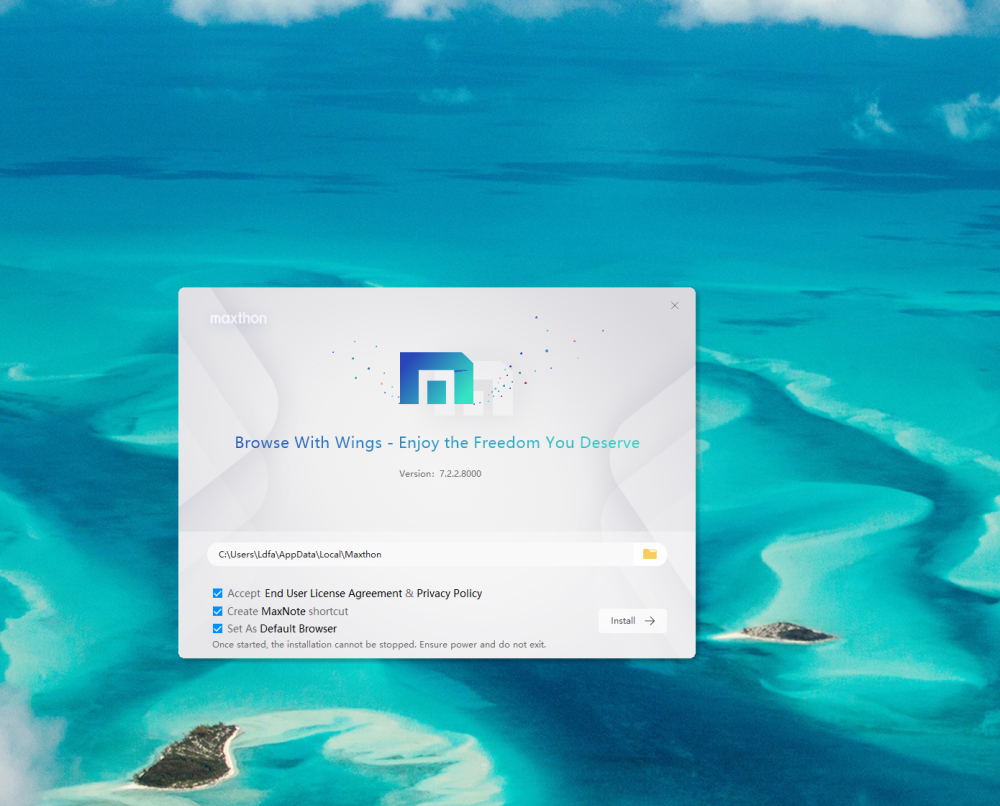Click the installation cannot be stopped warning text
This screenshot has width=1000, height=806.
coord(379,645)
